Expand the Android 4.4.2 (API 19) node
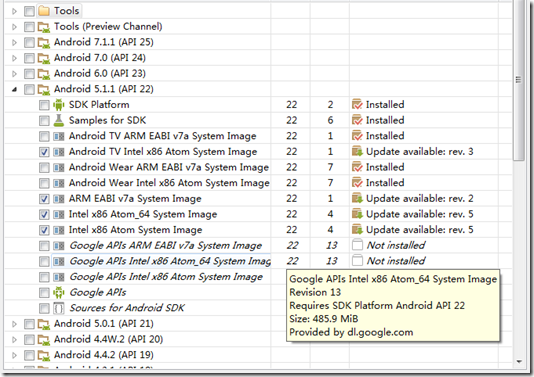 14,356
